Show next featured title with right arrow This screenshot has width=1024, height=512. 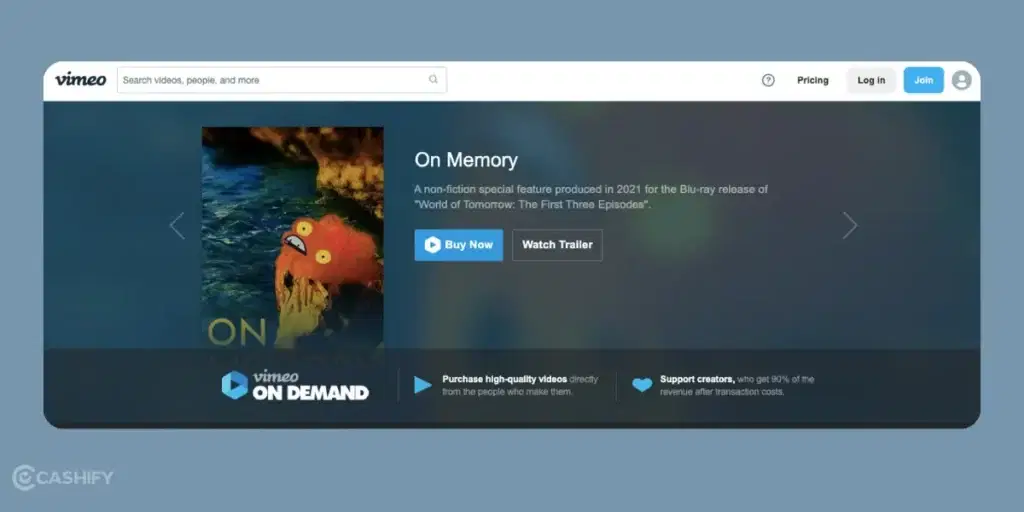pos(849,226)
